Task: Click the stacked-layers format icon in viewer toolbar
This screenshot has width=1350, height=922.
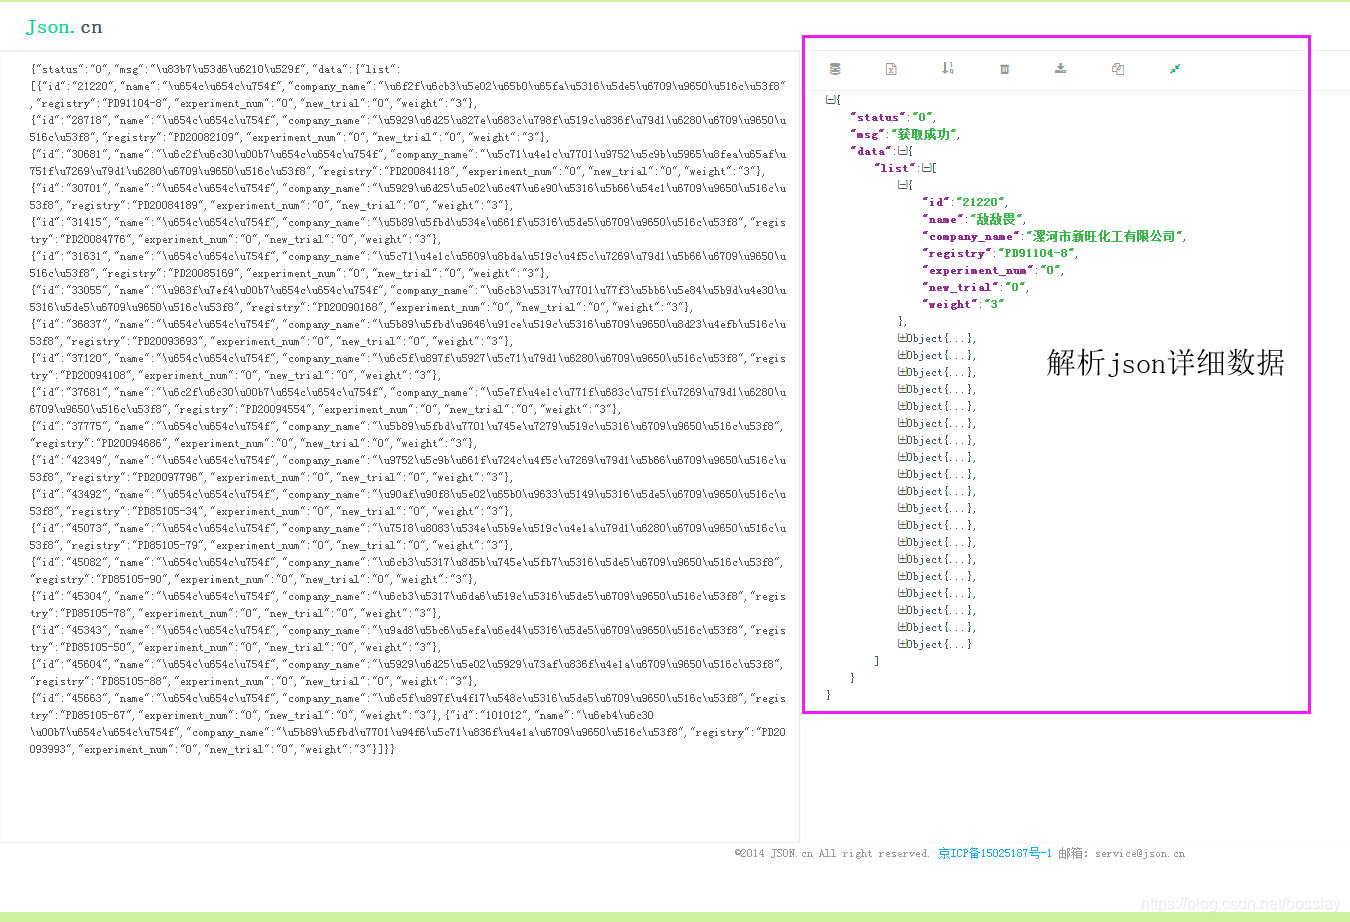Action: click(835, 69)
